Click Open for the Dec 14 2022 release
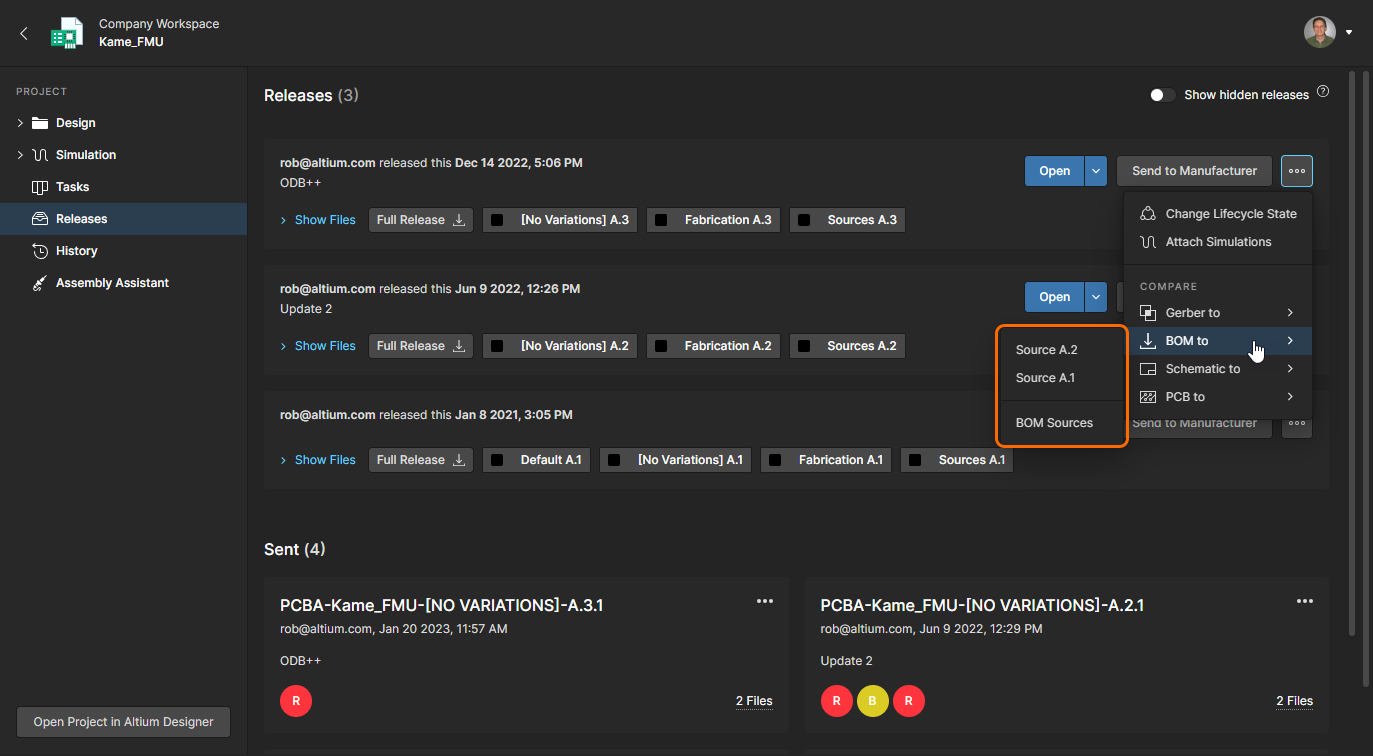Screen dimensions: 1373x756 tap(1055, 171)
